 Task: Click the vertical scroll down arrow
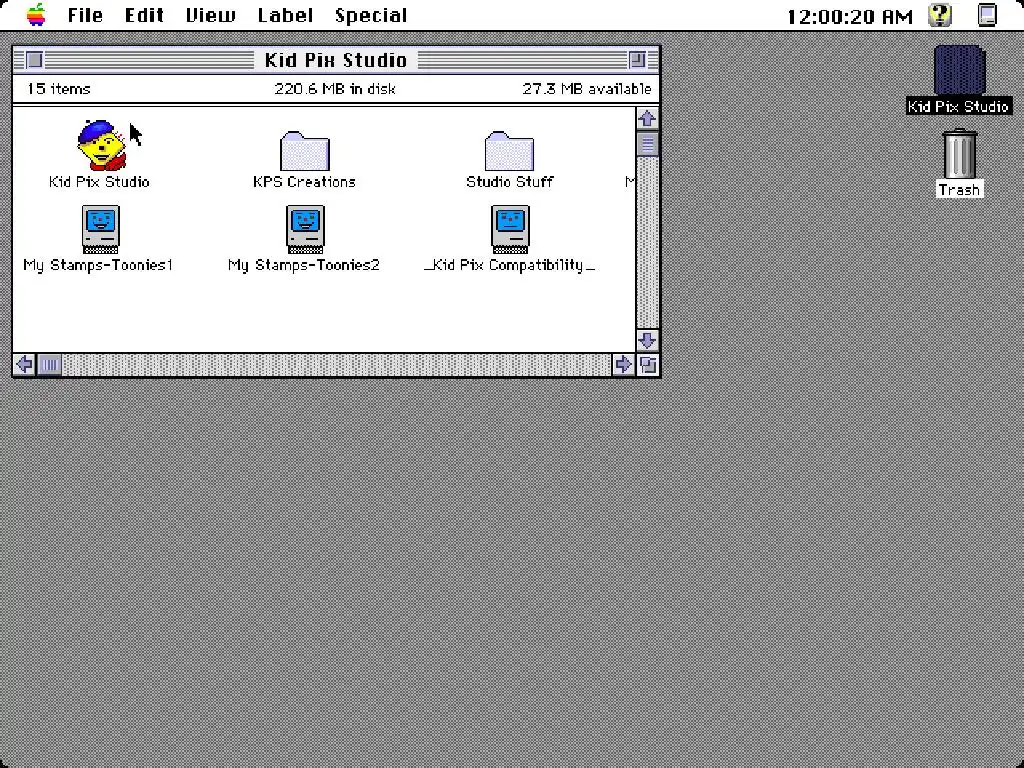click(x=647, y=340)
